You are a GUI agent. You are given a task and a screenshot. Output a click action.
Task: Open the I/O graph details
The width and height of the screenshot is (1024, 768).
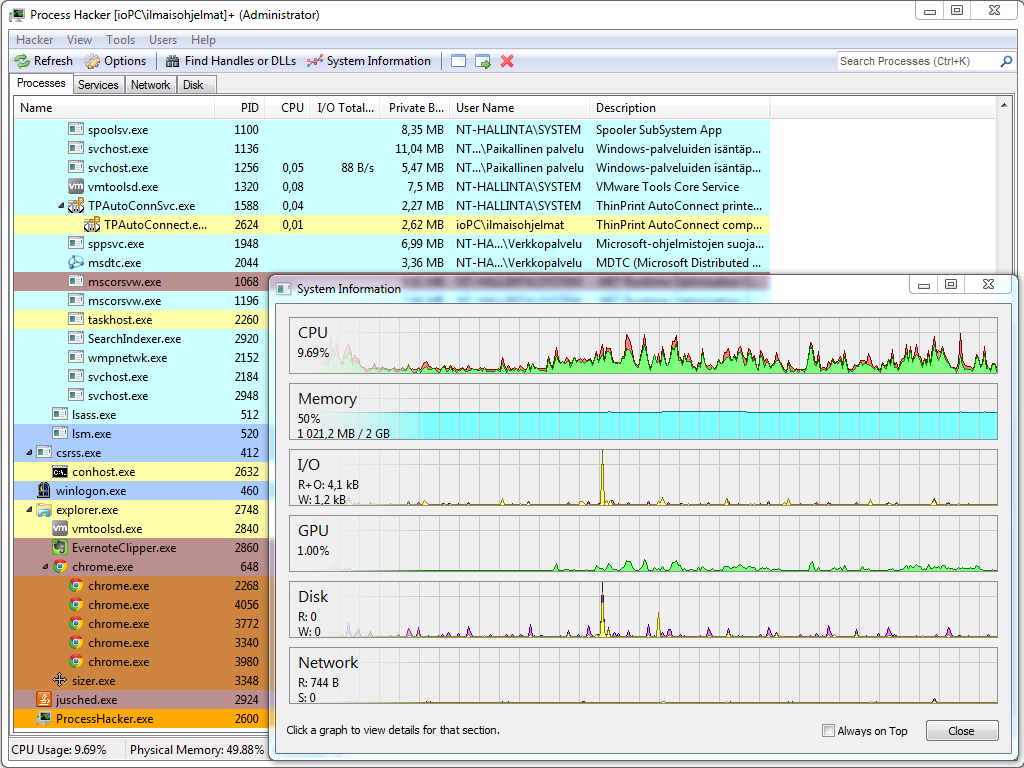[643, 477]
